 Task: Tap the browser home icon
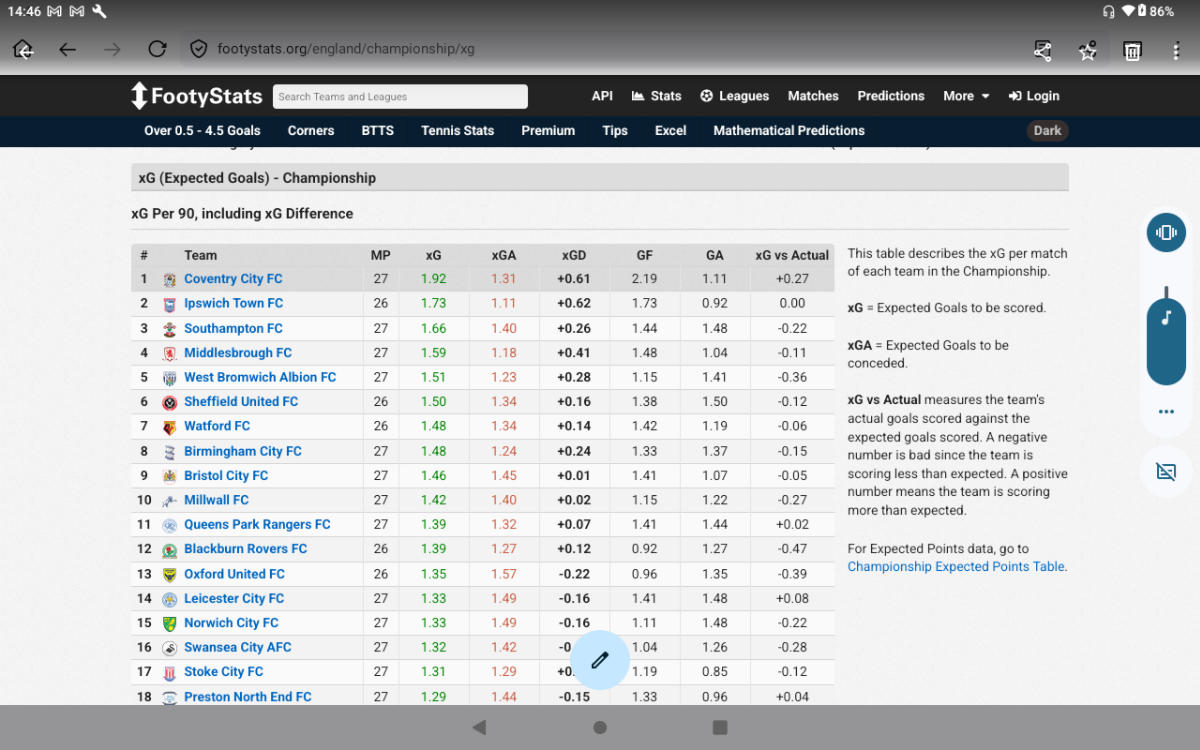click(x=24, y=49)
